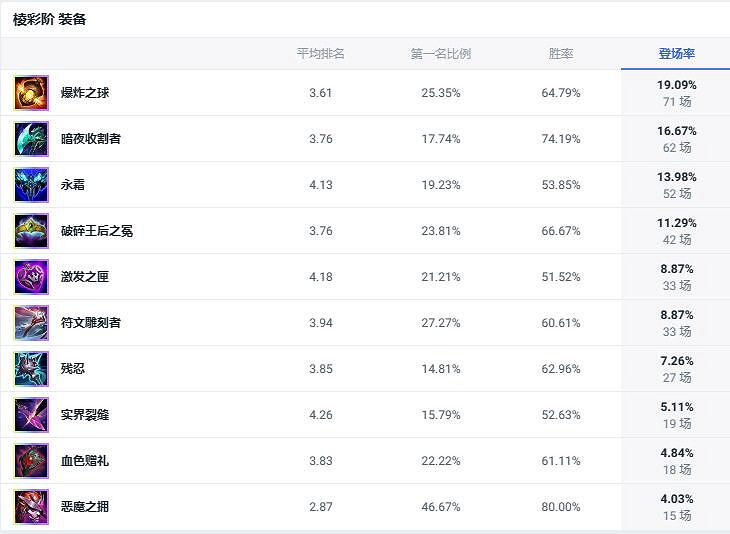Click the 恶魔之拥 item icon
The height and width of the screenshot is (534, 730).
[31, 507]
